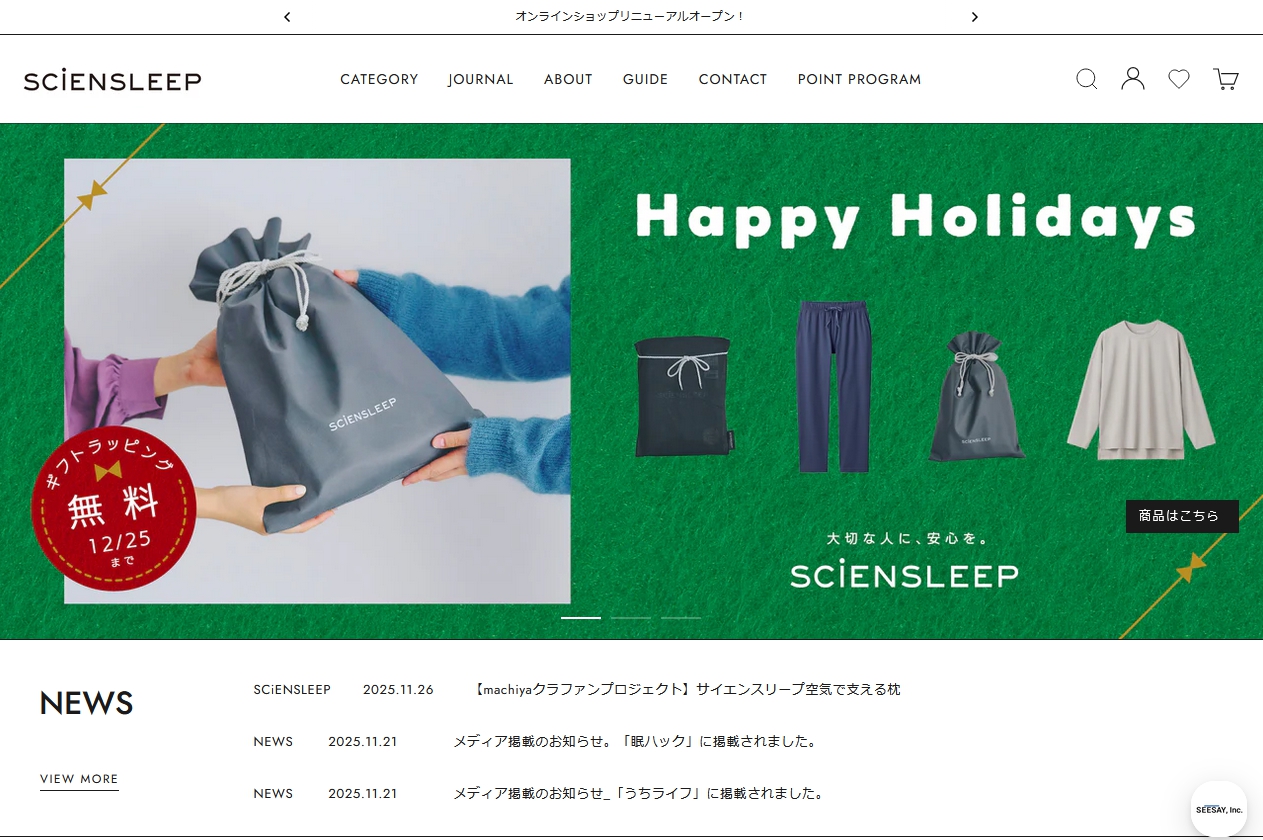Expand the CATEGORY navigation menu
Image resolution: width=1263 pixels, height=840 pixels.
pyautogui.click(x=379, y=79)
